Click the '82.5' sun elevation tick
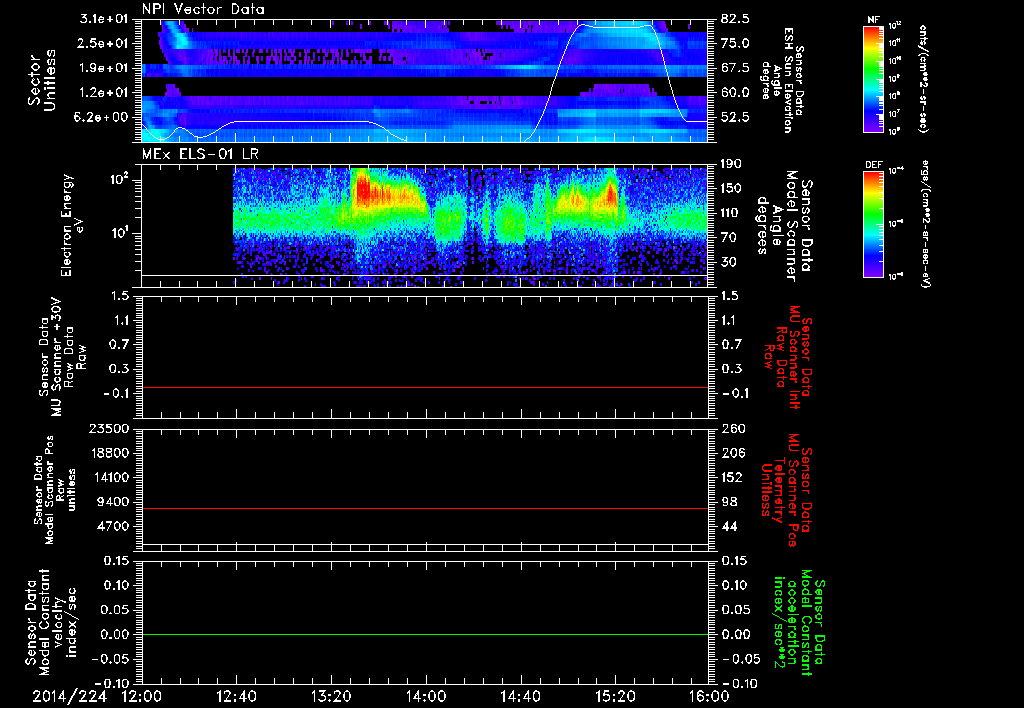This screenshot has width=1024, height=708. [x=735, y=19]
